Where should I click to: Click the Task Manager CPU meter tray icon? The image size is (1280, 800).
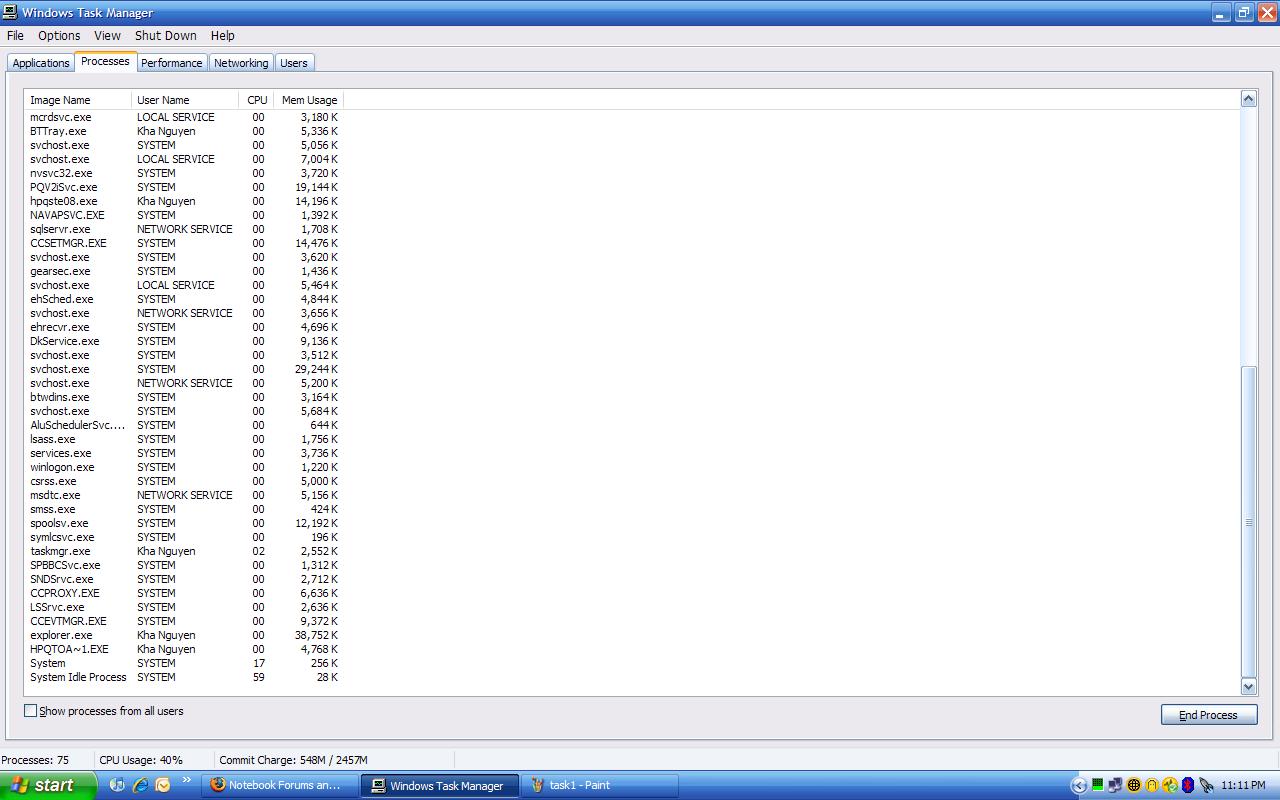(x=1097, y=785)
